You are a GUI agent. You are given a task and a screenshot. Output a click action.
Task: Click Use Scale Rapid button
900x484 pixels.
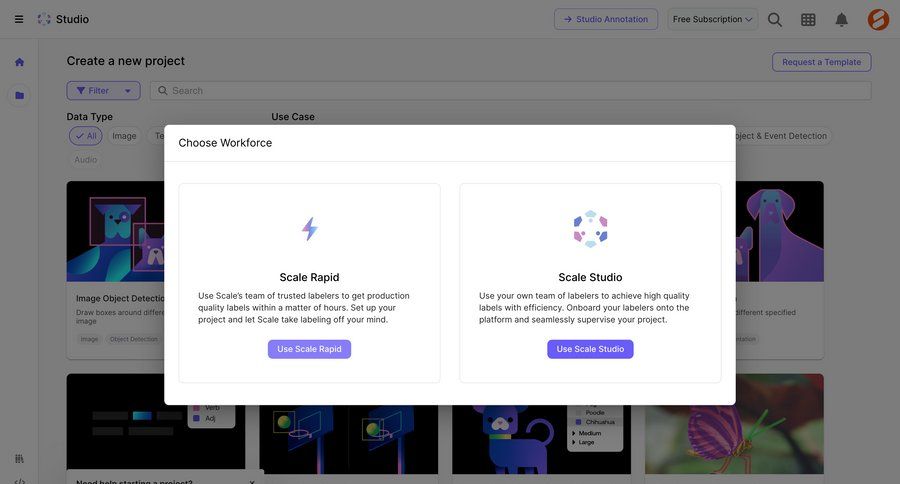coord(309,349)
